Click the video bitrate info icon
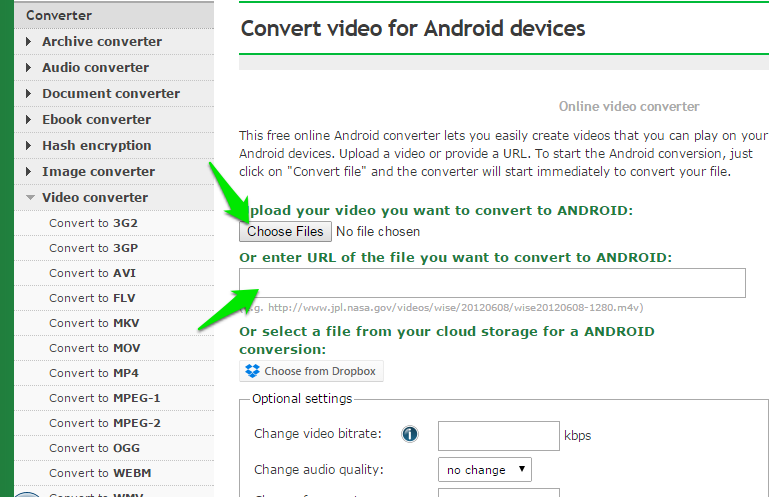The image size is (771, 497). click(410, 434)
